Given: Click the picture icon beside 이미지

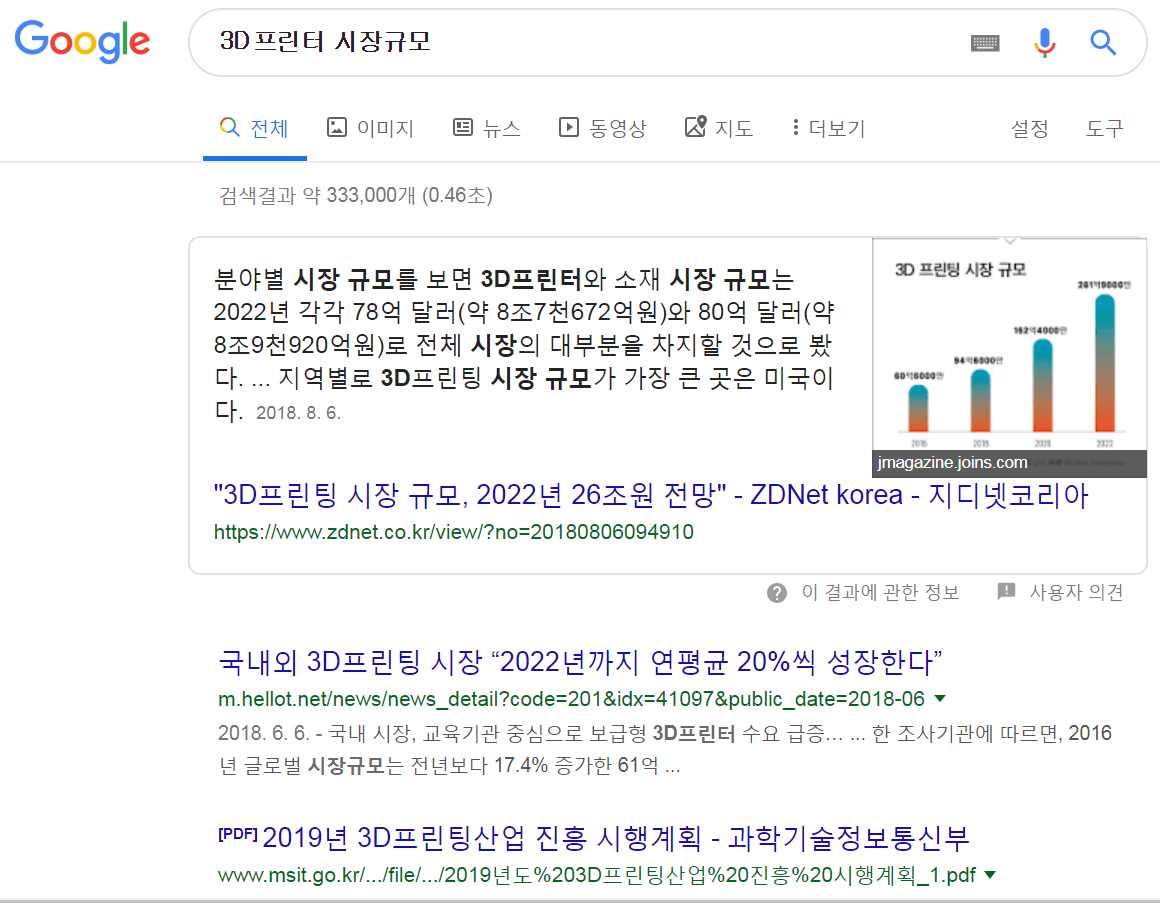Looking at the screenshot, I should [337, 127].
